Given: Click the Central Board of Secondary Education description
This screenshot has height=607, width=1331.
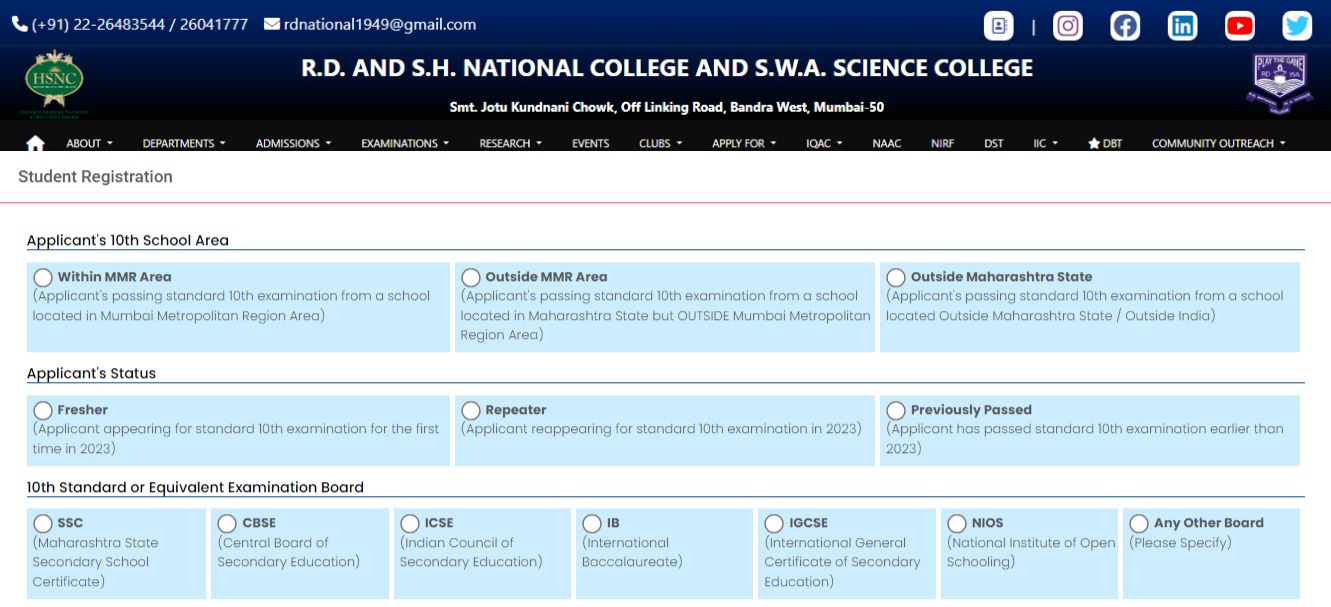Looking at the screenshot, I should point(289,552).
